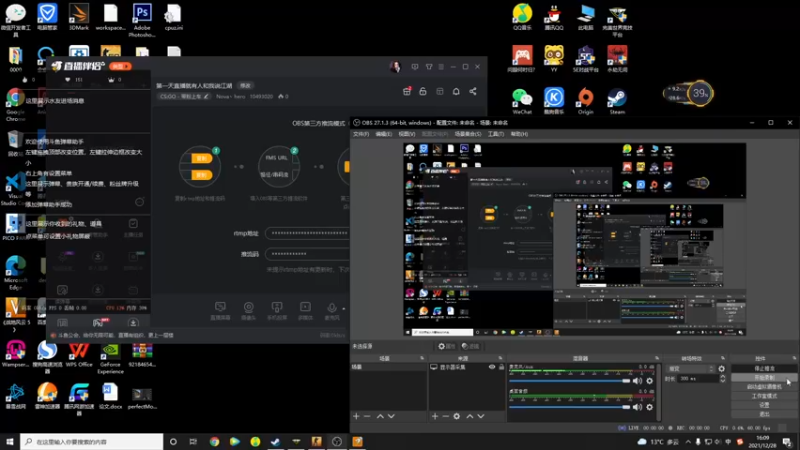
Task: Toggle 工作室模式 in OBS controls
Action: [x=764, y=396]
